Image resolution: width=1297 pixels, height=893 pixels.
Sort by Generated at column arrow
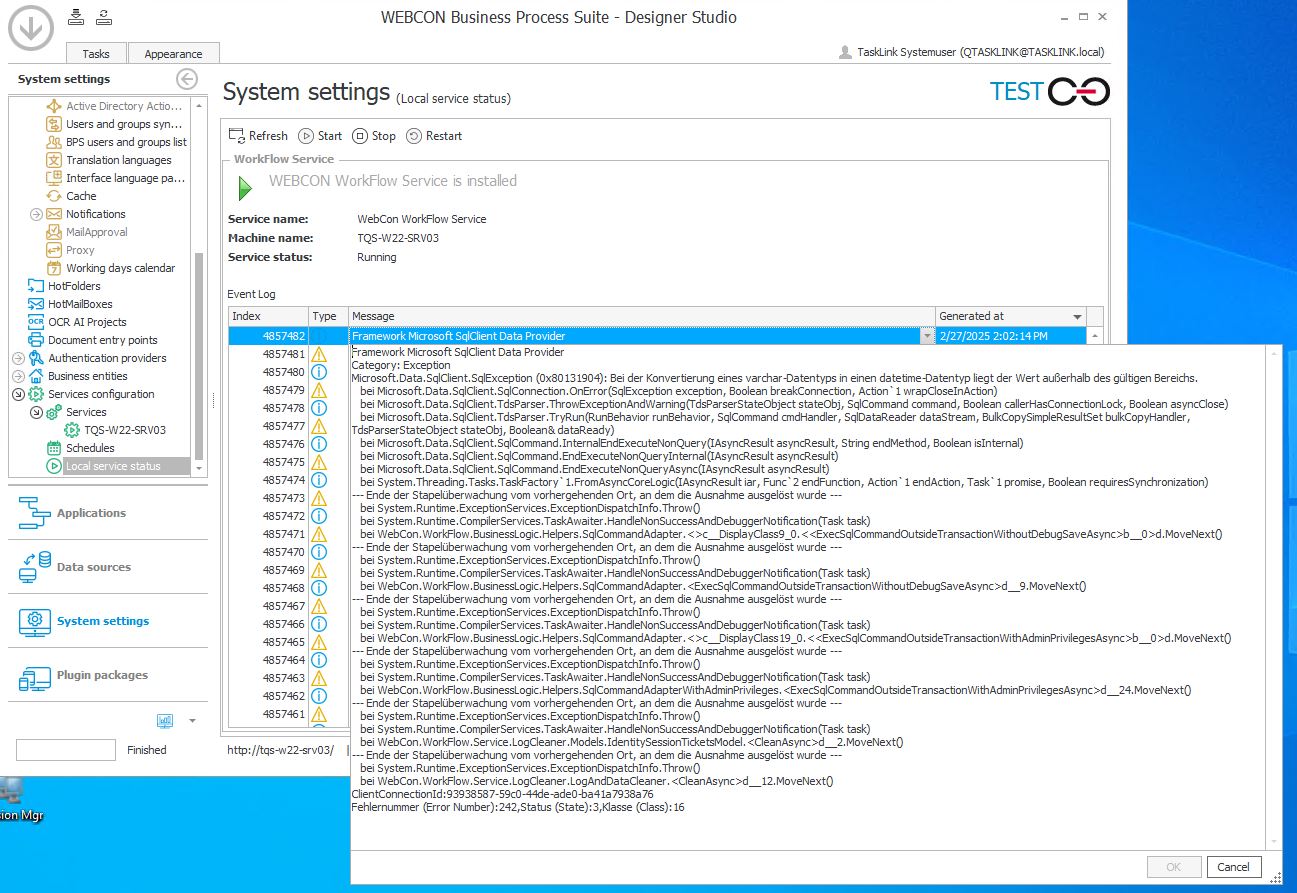pos(1077,317)
